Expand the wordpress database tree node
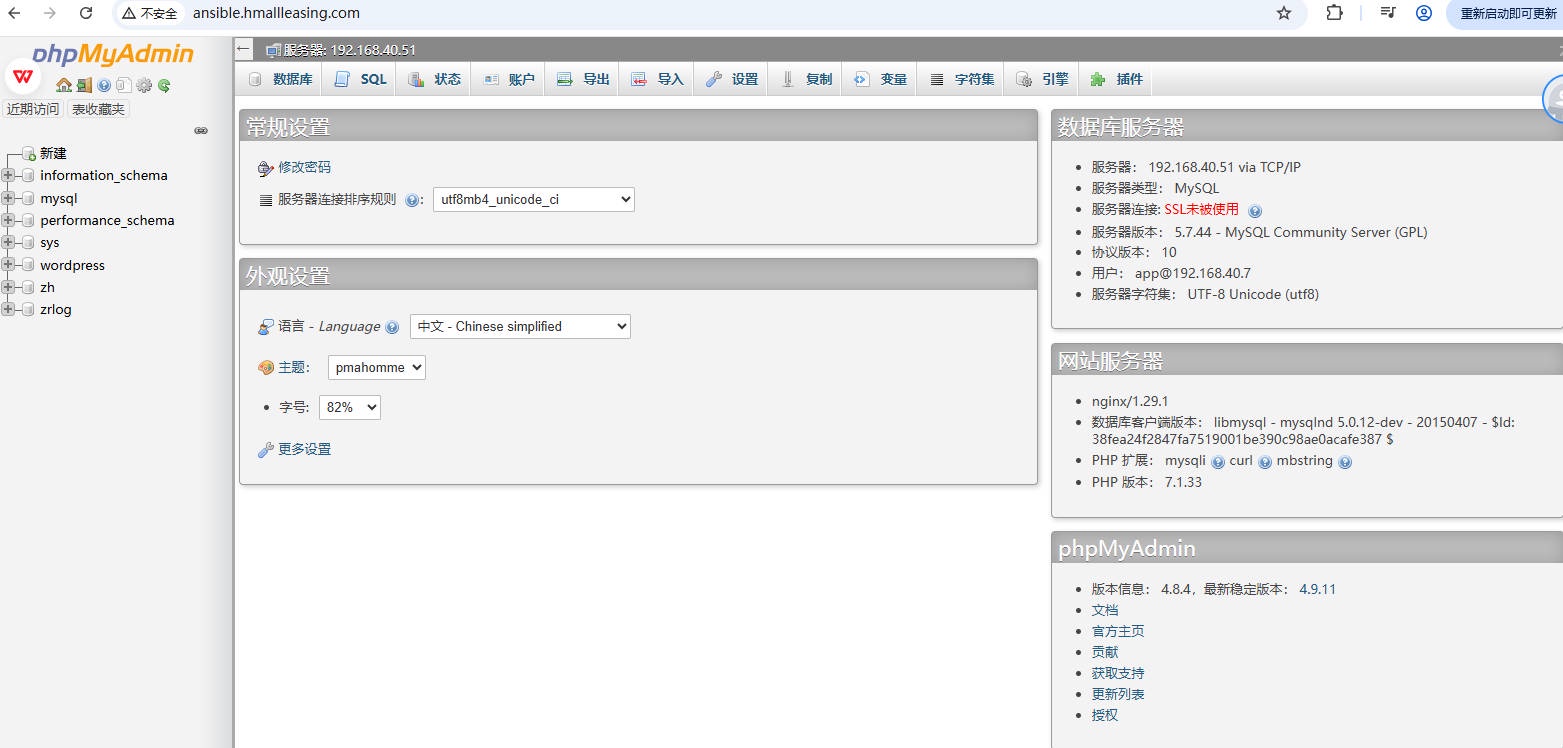The image size is (1563, 748). tap(8, 265)
